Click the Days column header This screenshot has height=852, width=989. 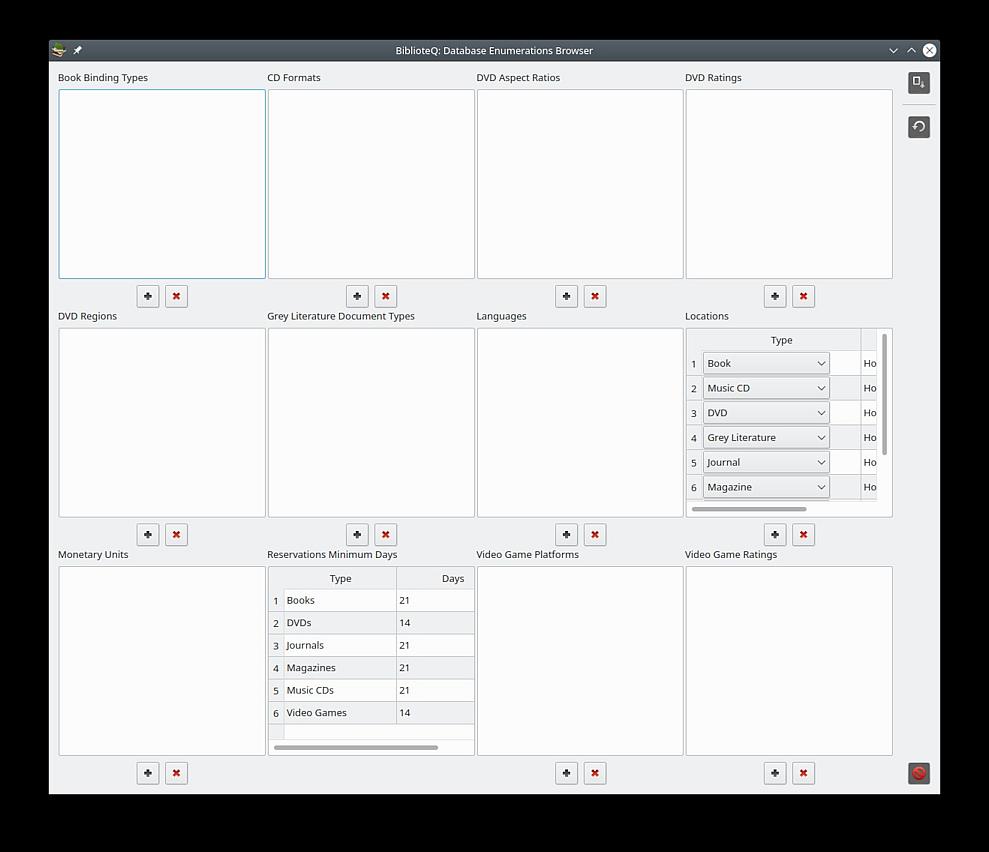coord(435,578)
